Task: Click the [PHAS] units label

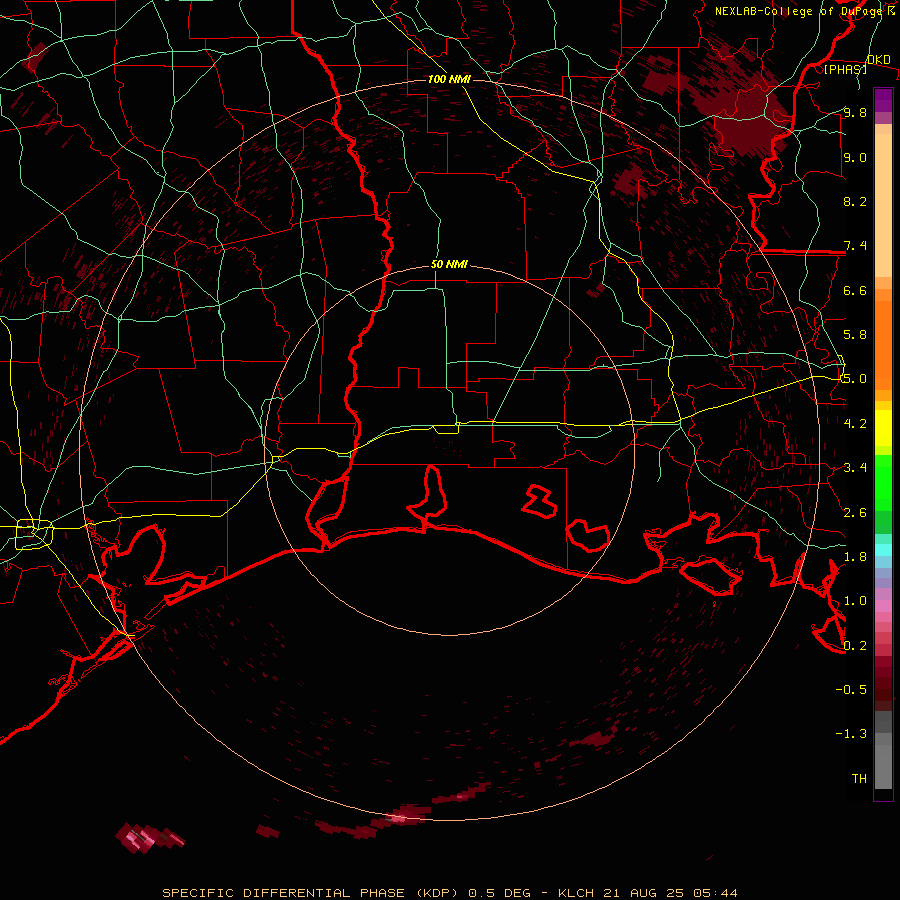Action: click(x=845, y=69)
